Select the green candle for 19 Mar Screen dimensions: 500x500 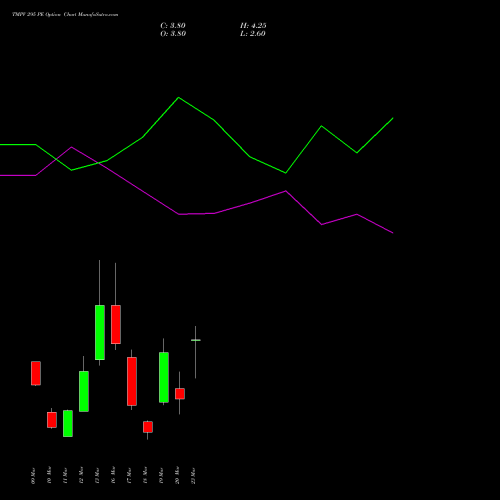click(x=164, y=377)
